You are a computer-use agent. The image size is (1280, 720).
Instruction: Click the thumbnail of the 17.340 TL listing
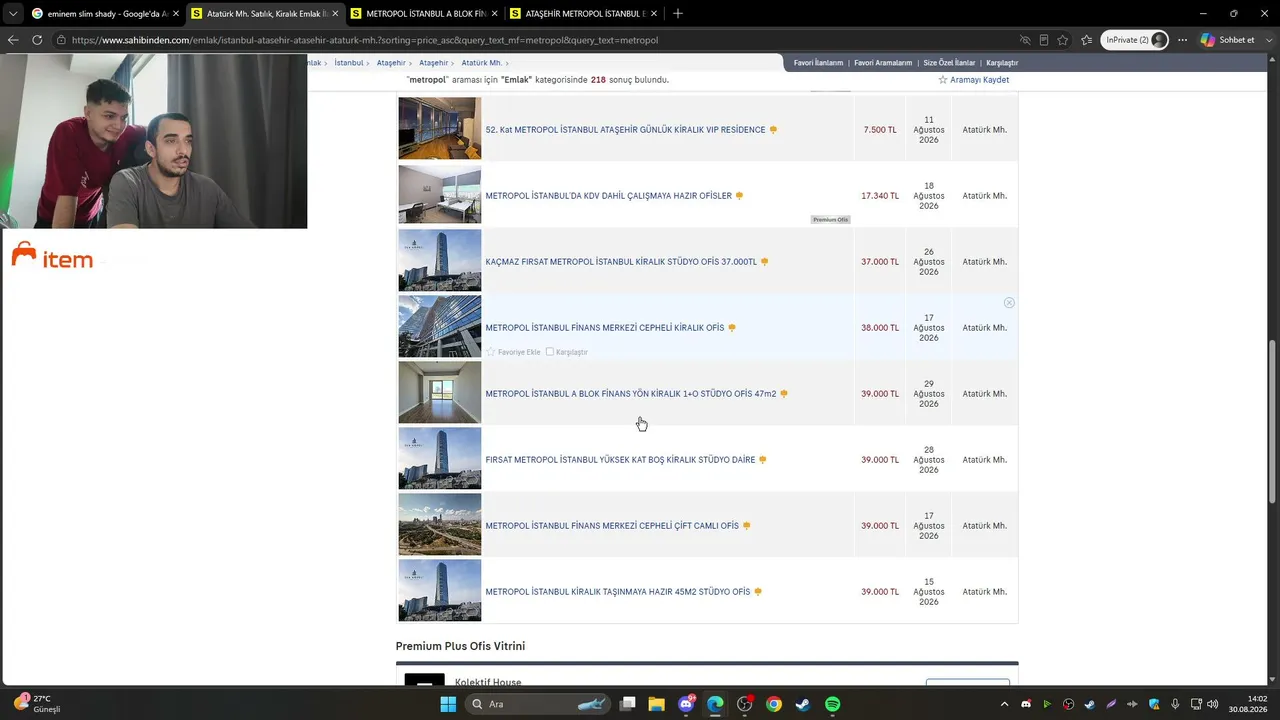click(440, 194)
